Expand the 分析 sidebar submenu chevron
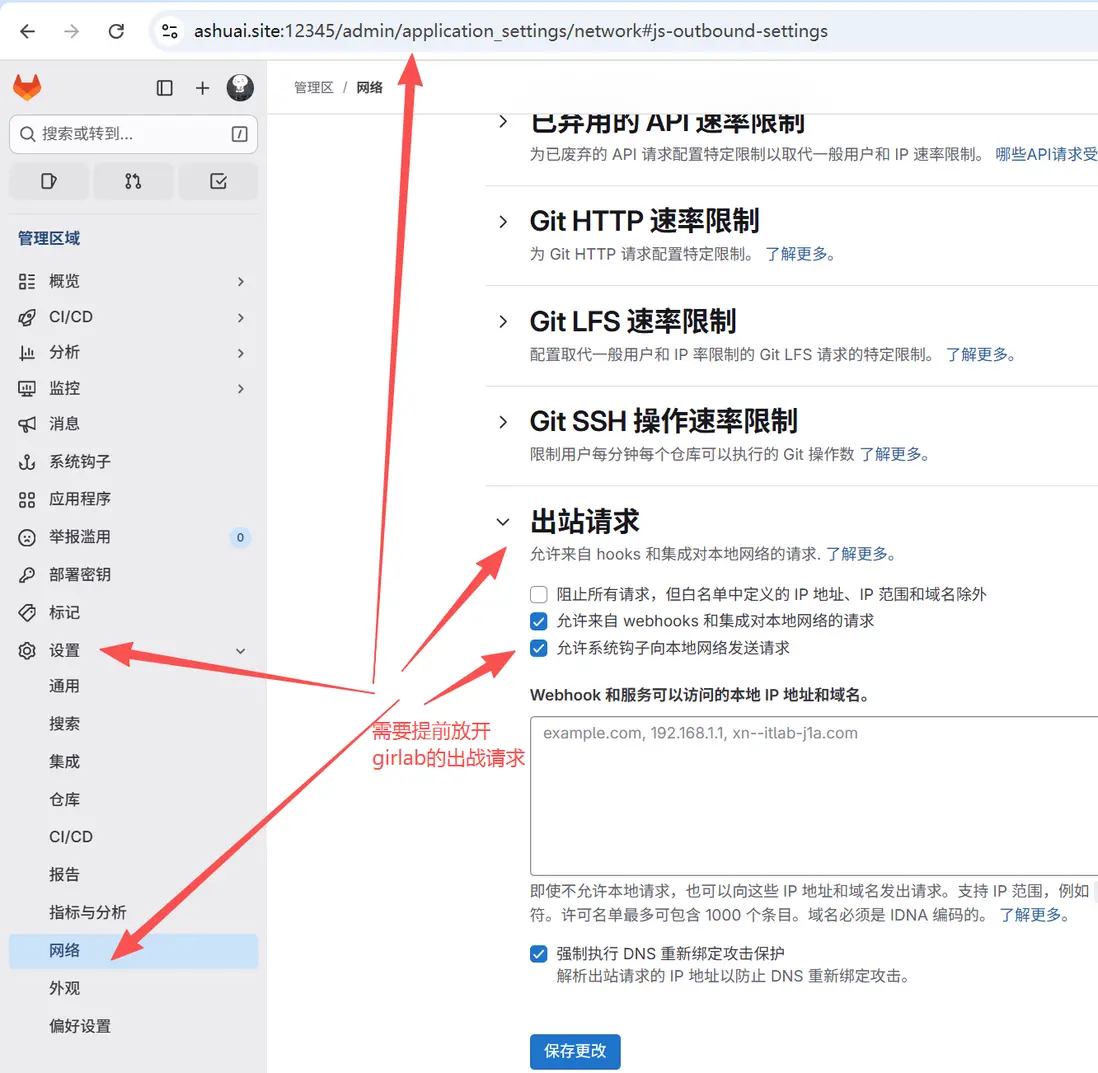This screenshot has width=1098, height=1073. [240, 353]
